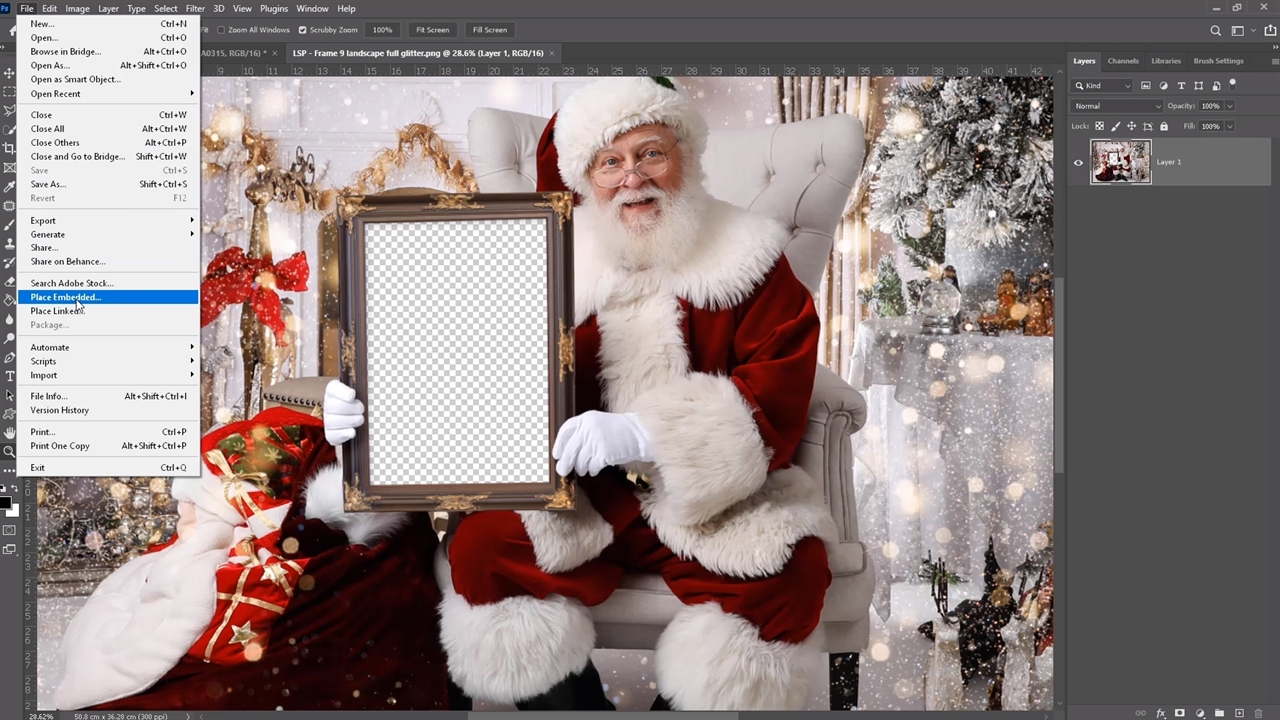Enable the Zoom All Windows checkbox
The image size is (1280, 720).
[x=221, y=30]
